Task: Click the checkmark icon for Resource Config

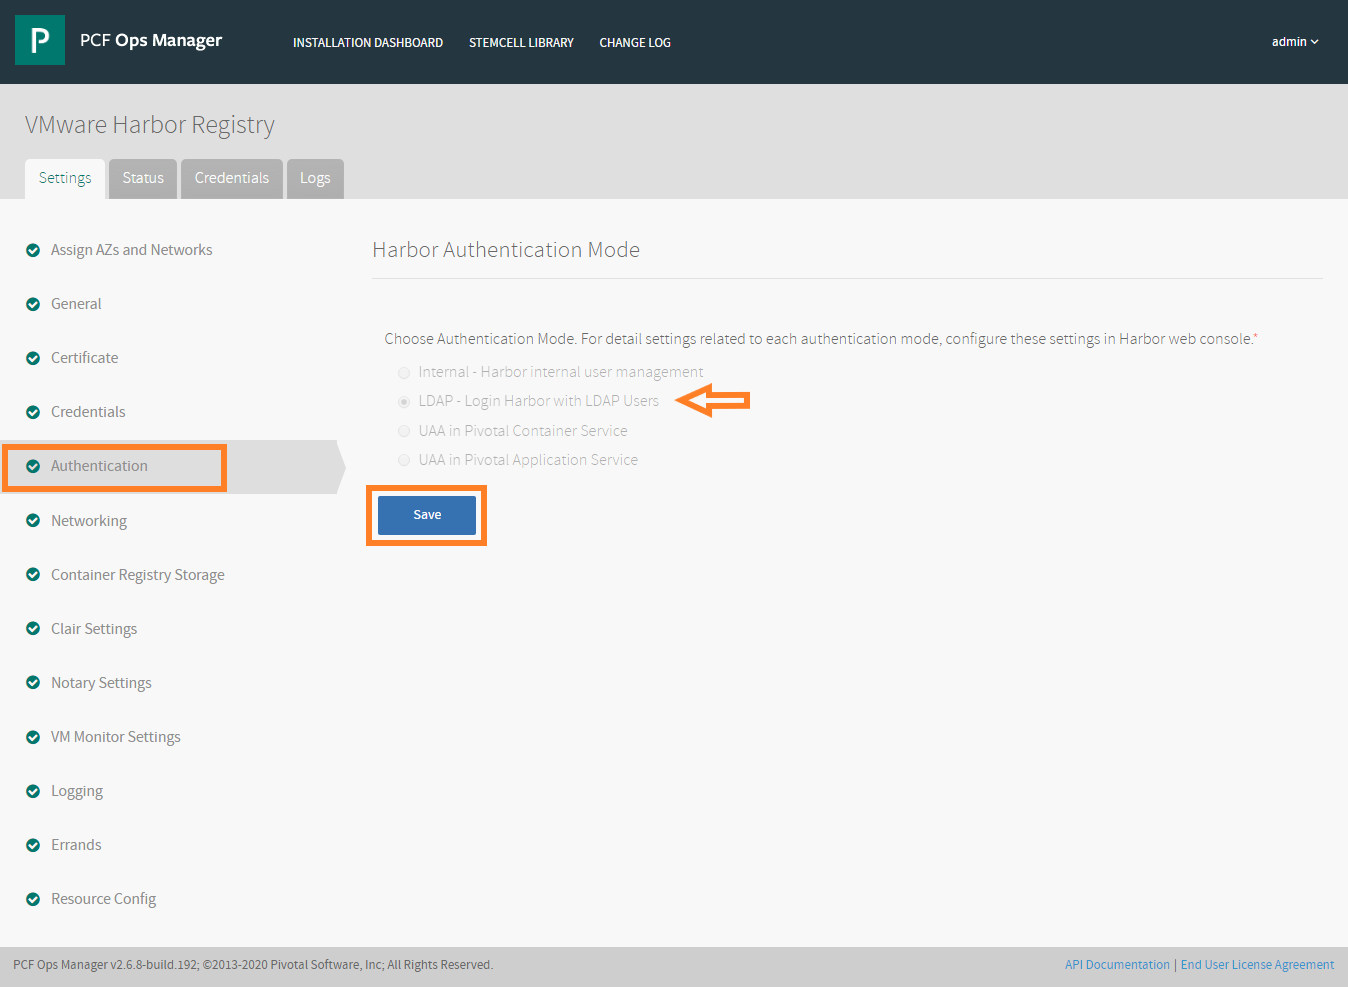Action: click(x=33, y=899)
